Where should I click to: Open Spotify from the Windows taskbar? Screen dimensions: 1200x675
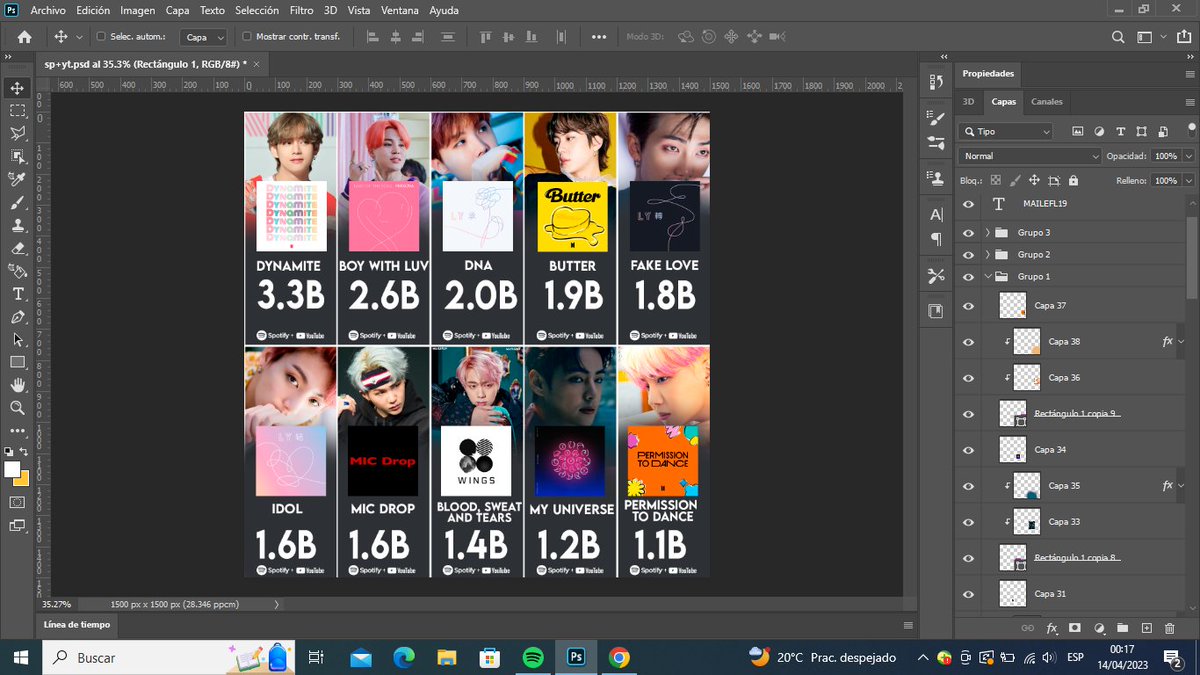coord(533,657)
